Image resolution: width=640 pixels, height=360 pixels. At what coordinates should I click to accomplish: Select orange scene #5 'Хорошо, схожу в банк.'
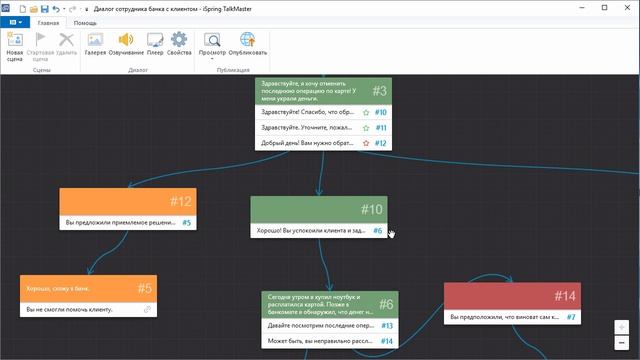(88, 289)
